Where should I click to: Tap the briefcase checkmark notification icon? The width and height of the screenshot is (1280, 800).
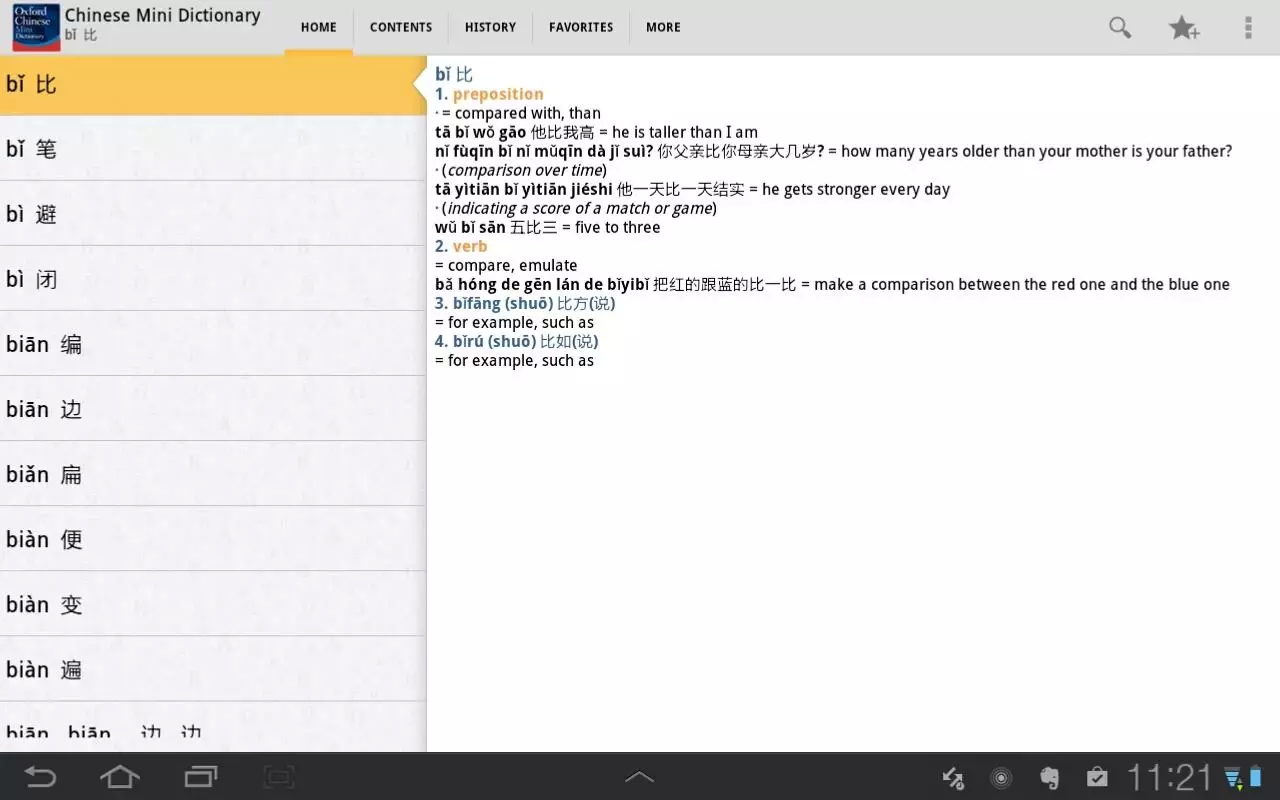point(1097,778)
